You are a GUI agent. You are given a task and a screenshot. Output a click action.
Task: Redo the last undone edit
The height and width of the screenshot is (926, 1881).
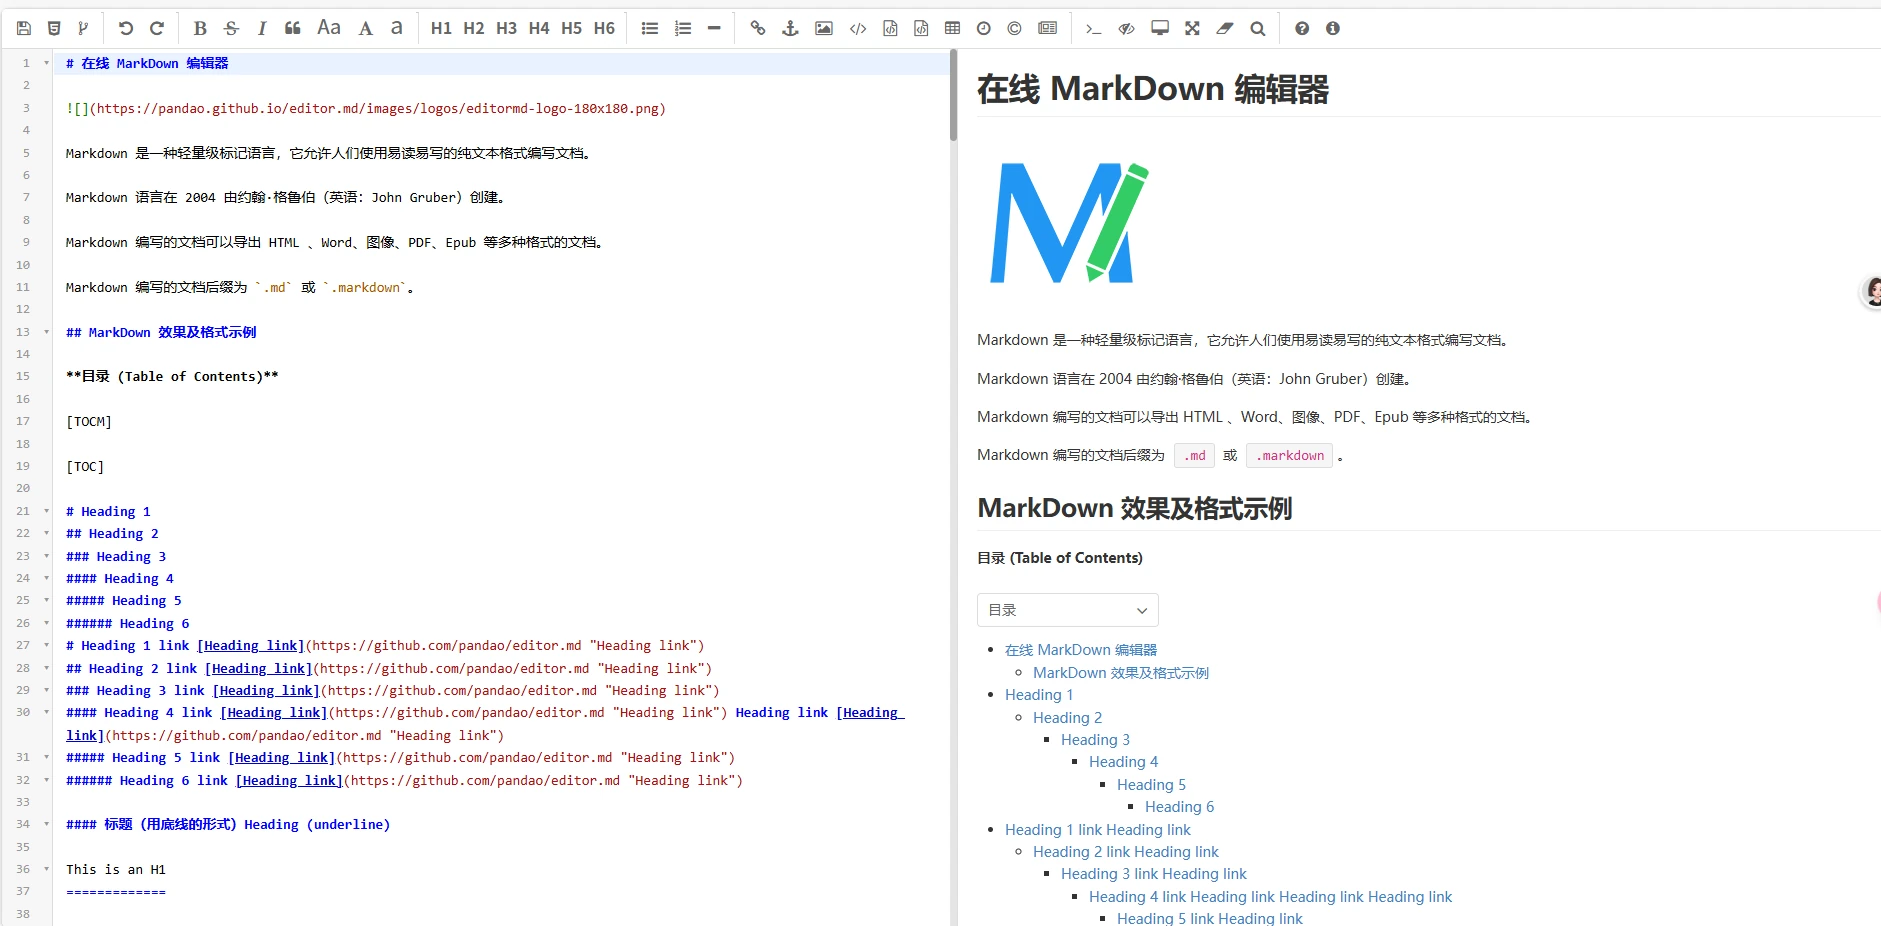point(157,28)
